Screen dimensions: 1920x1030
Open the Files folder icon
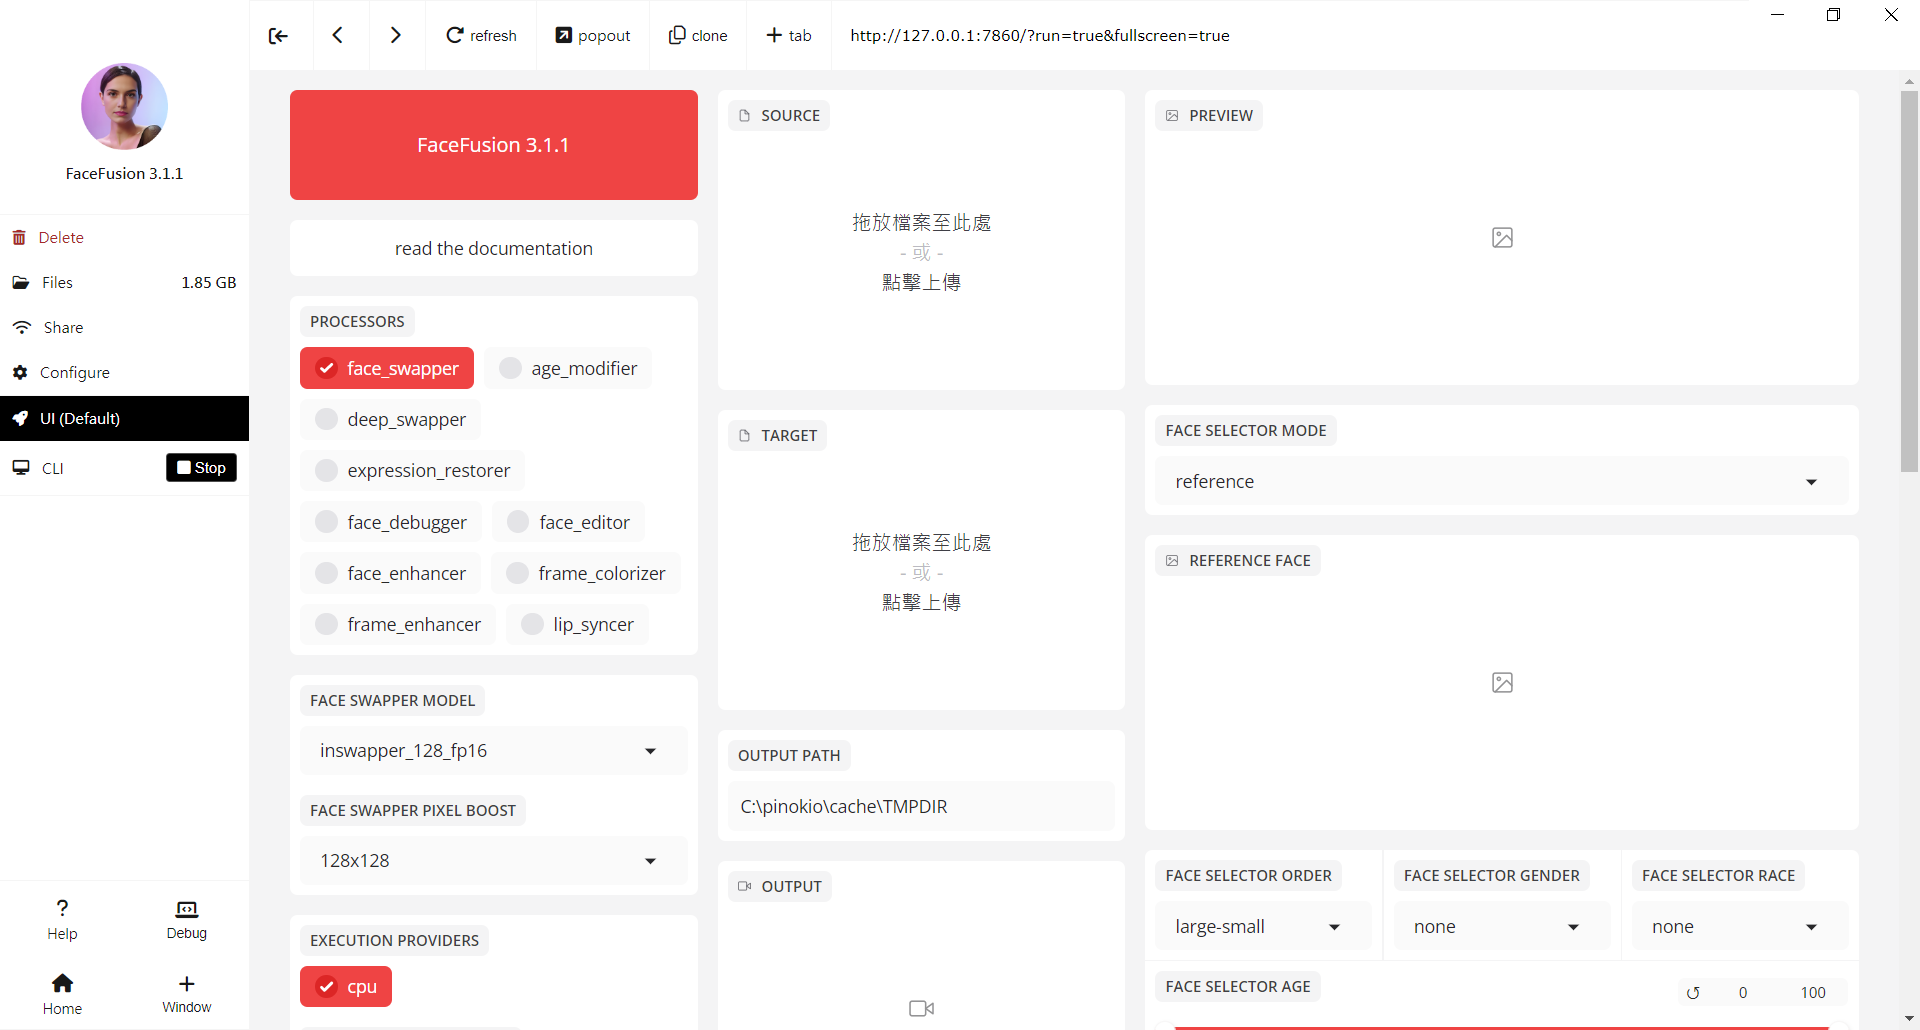click(x=21, y=282)
